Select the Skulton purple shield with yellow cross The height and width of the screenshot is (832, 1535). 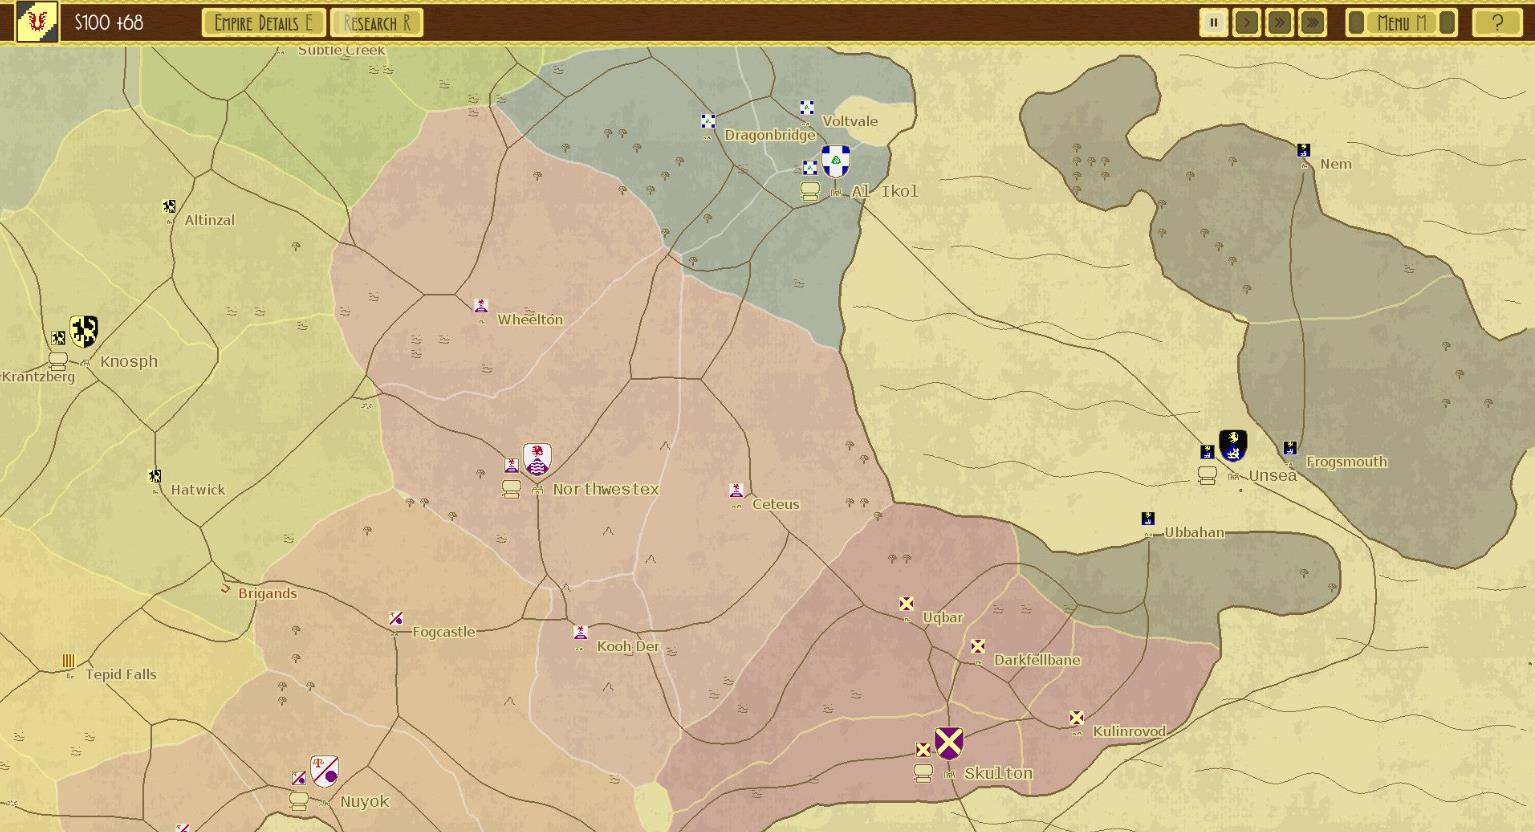click(x=949, y=743)
